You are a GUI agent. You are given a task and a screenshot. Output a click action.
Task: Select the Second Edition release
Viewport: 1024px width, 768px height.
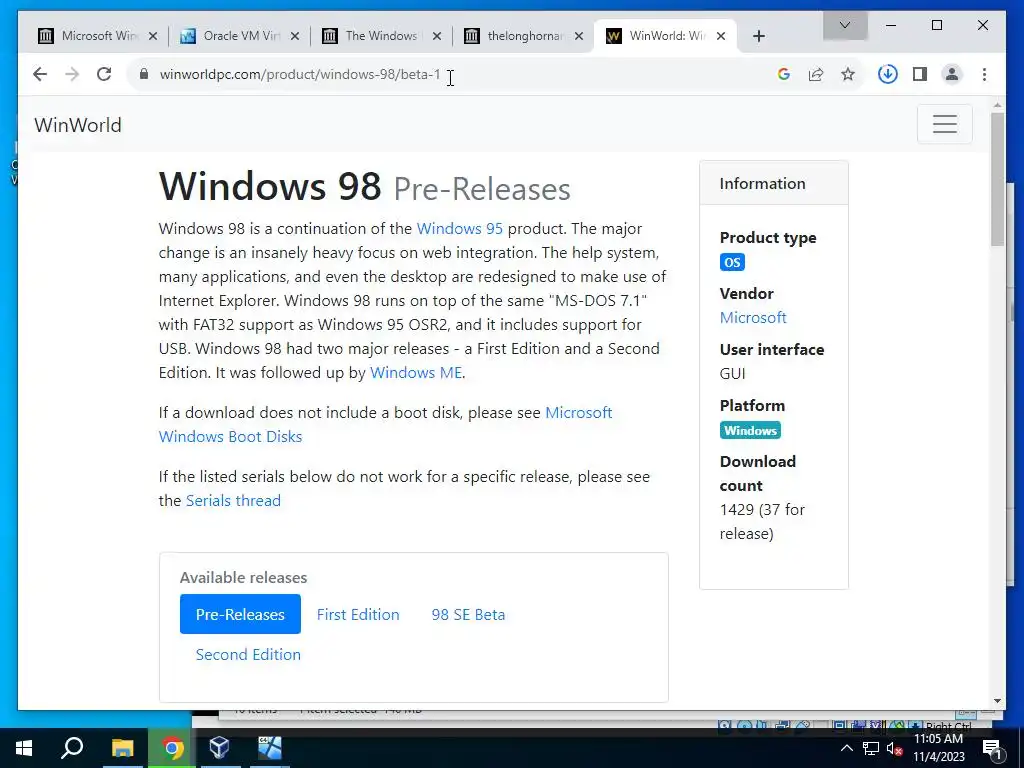(x=248, y=654)
